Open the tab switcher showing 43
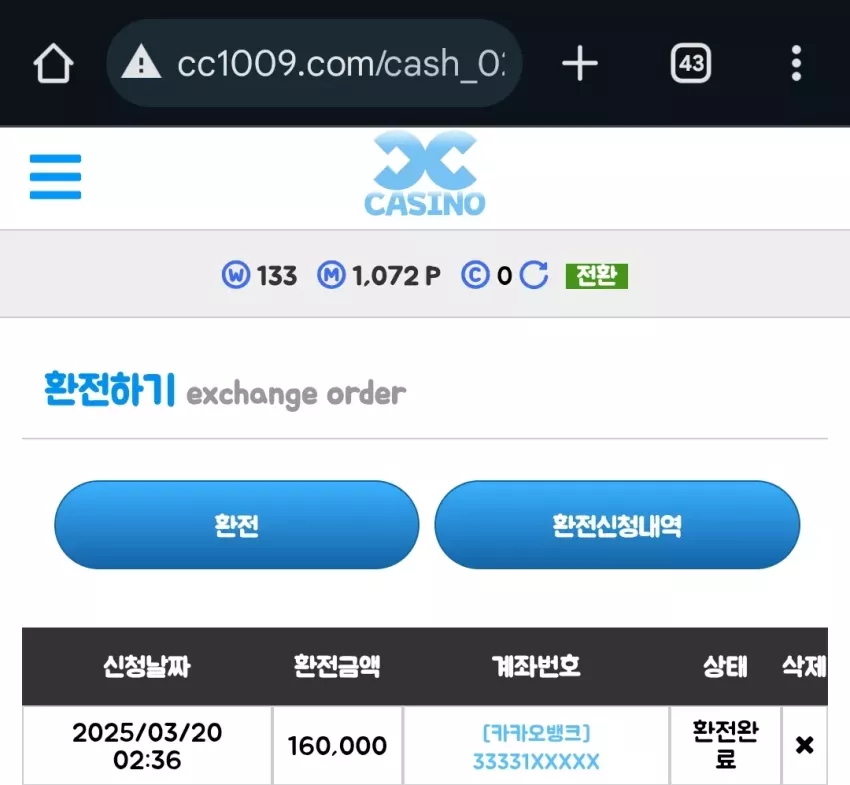Image resolution: width=850 pixels, height=785 pixels. (691, 63)
